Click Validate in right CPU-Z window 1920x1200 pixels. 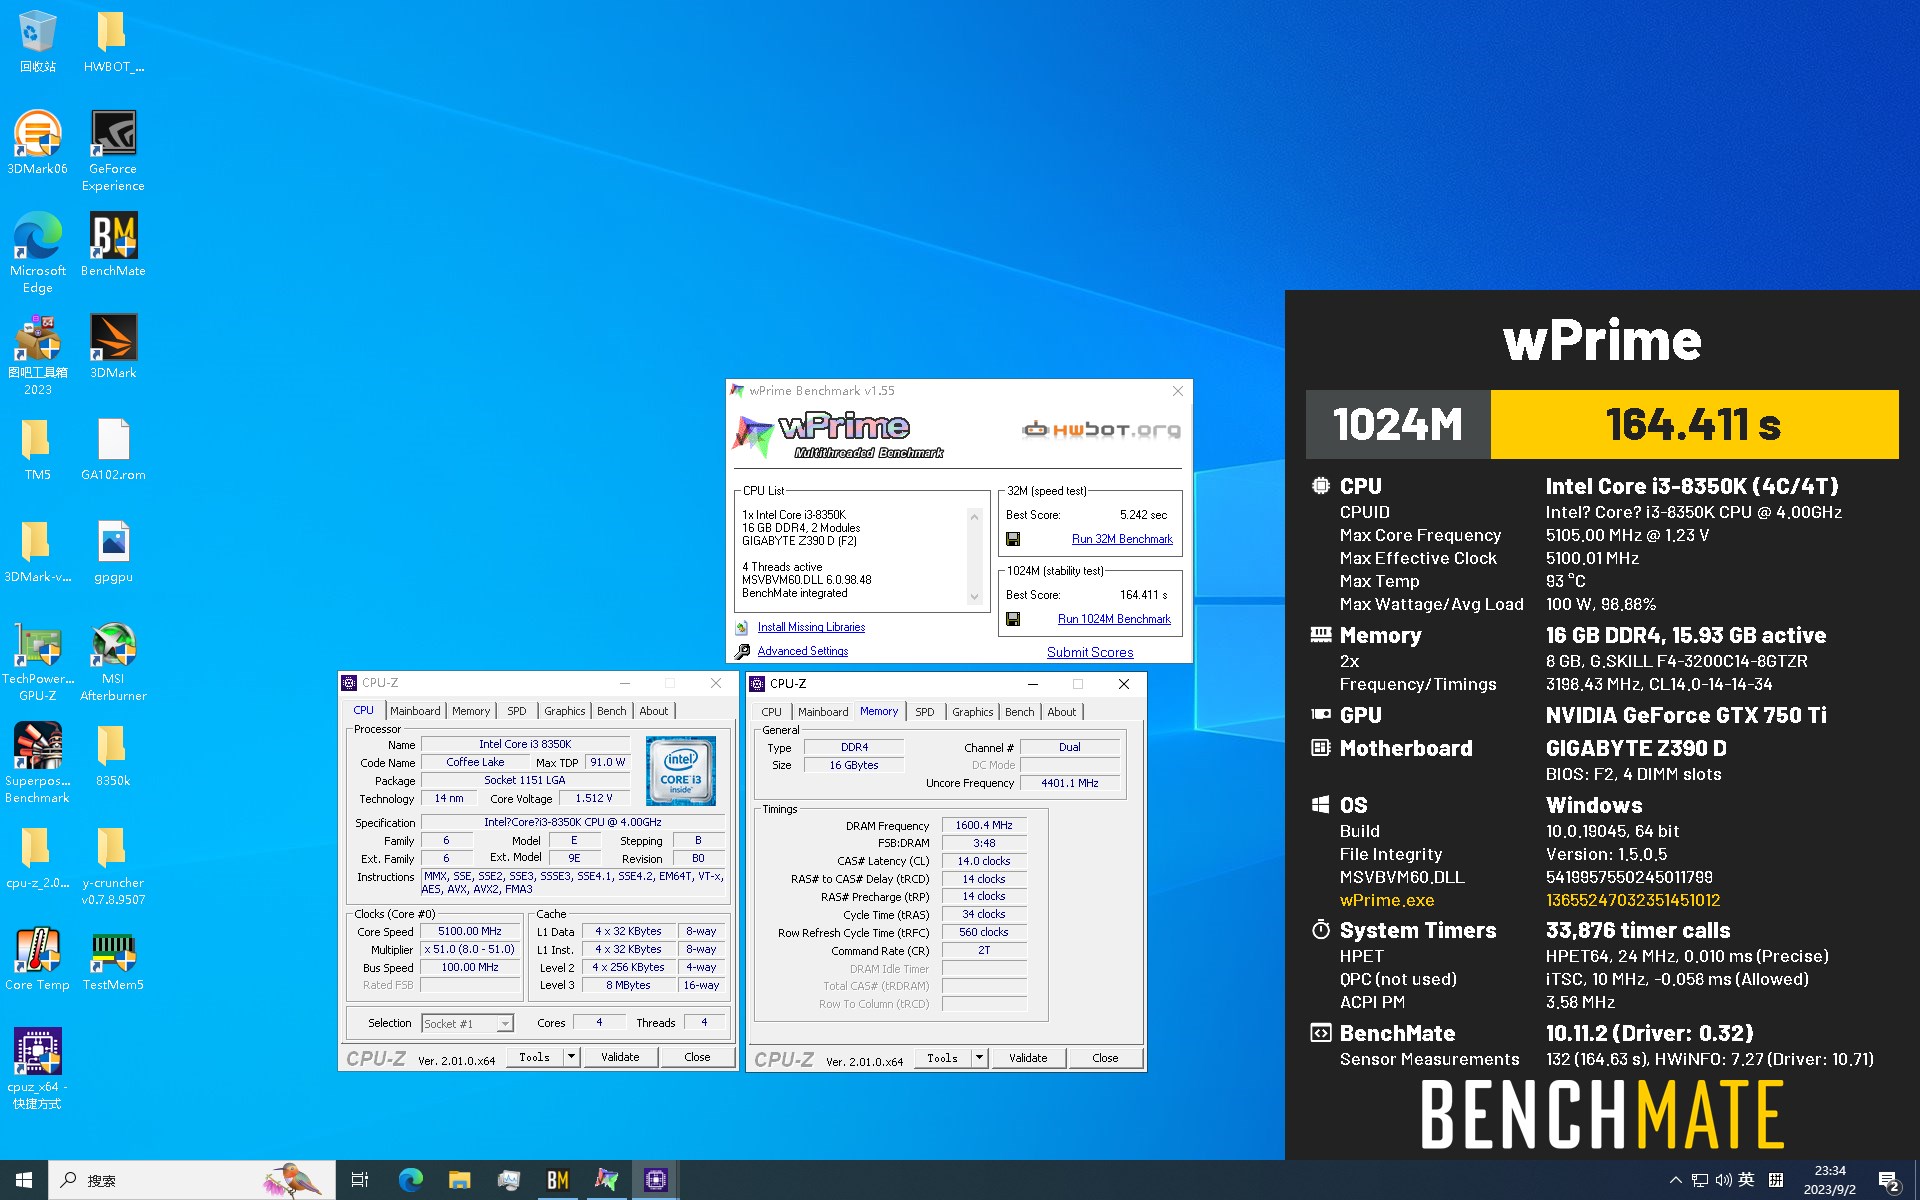pyautogui.click(x=1028, y=1058)
